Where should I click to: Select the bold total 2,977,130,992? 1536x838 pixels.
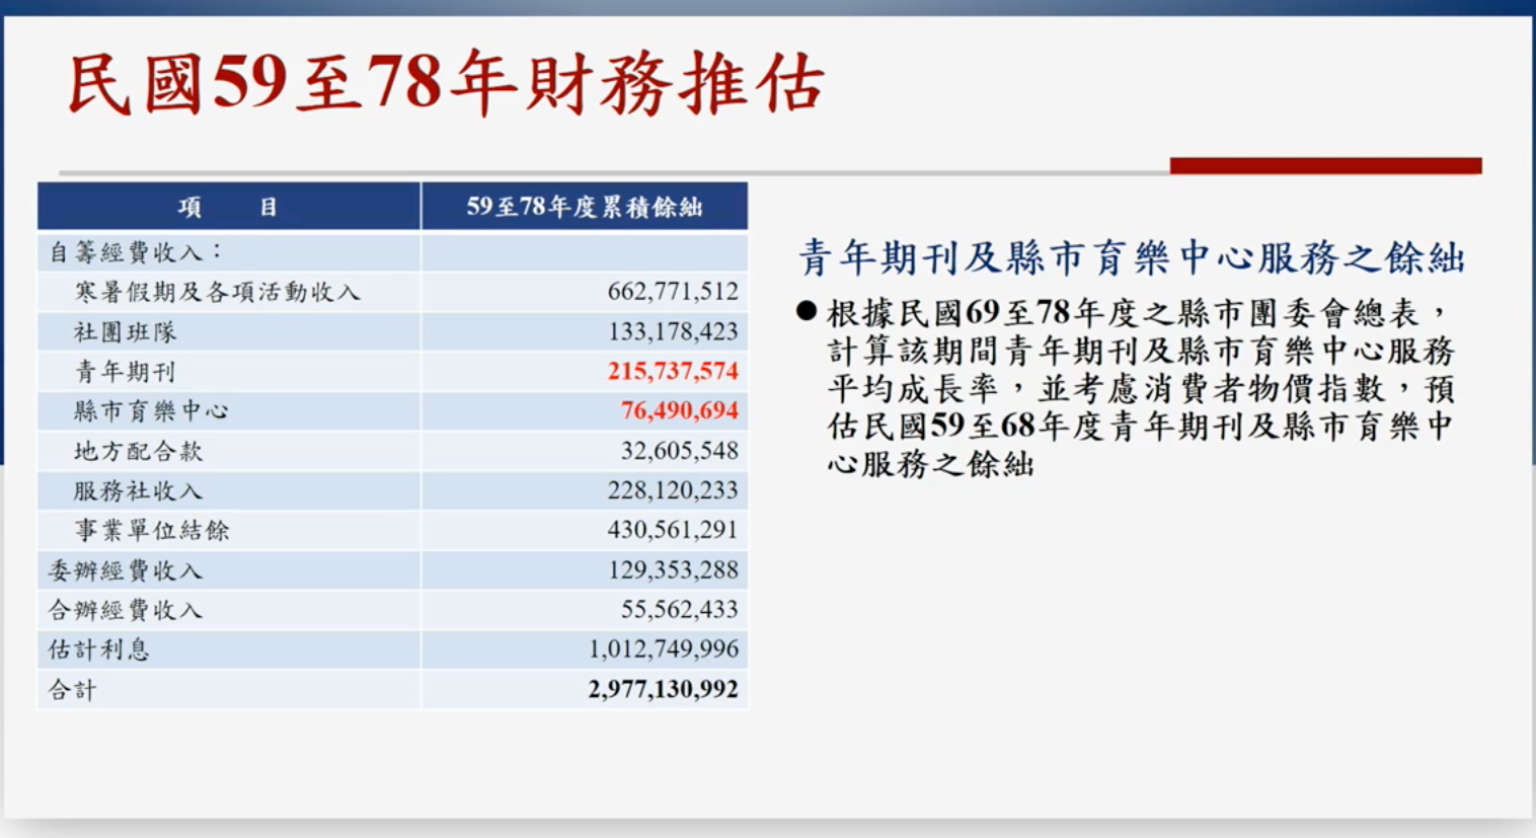(x=663, y=689)
